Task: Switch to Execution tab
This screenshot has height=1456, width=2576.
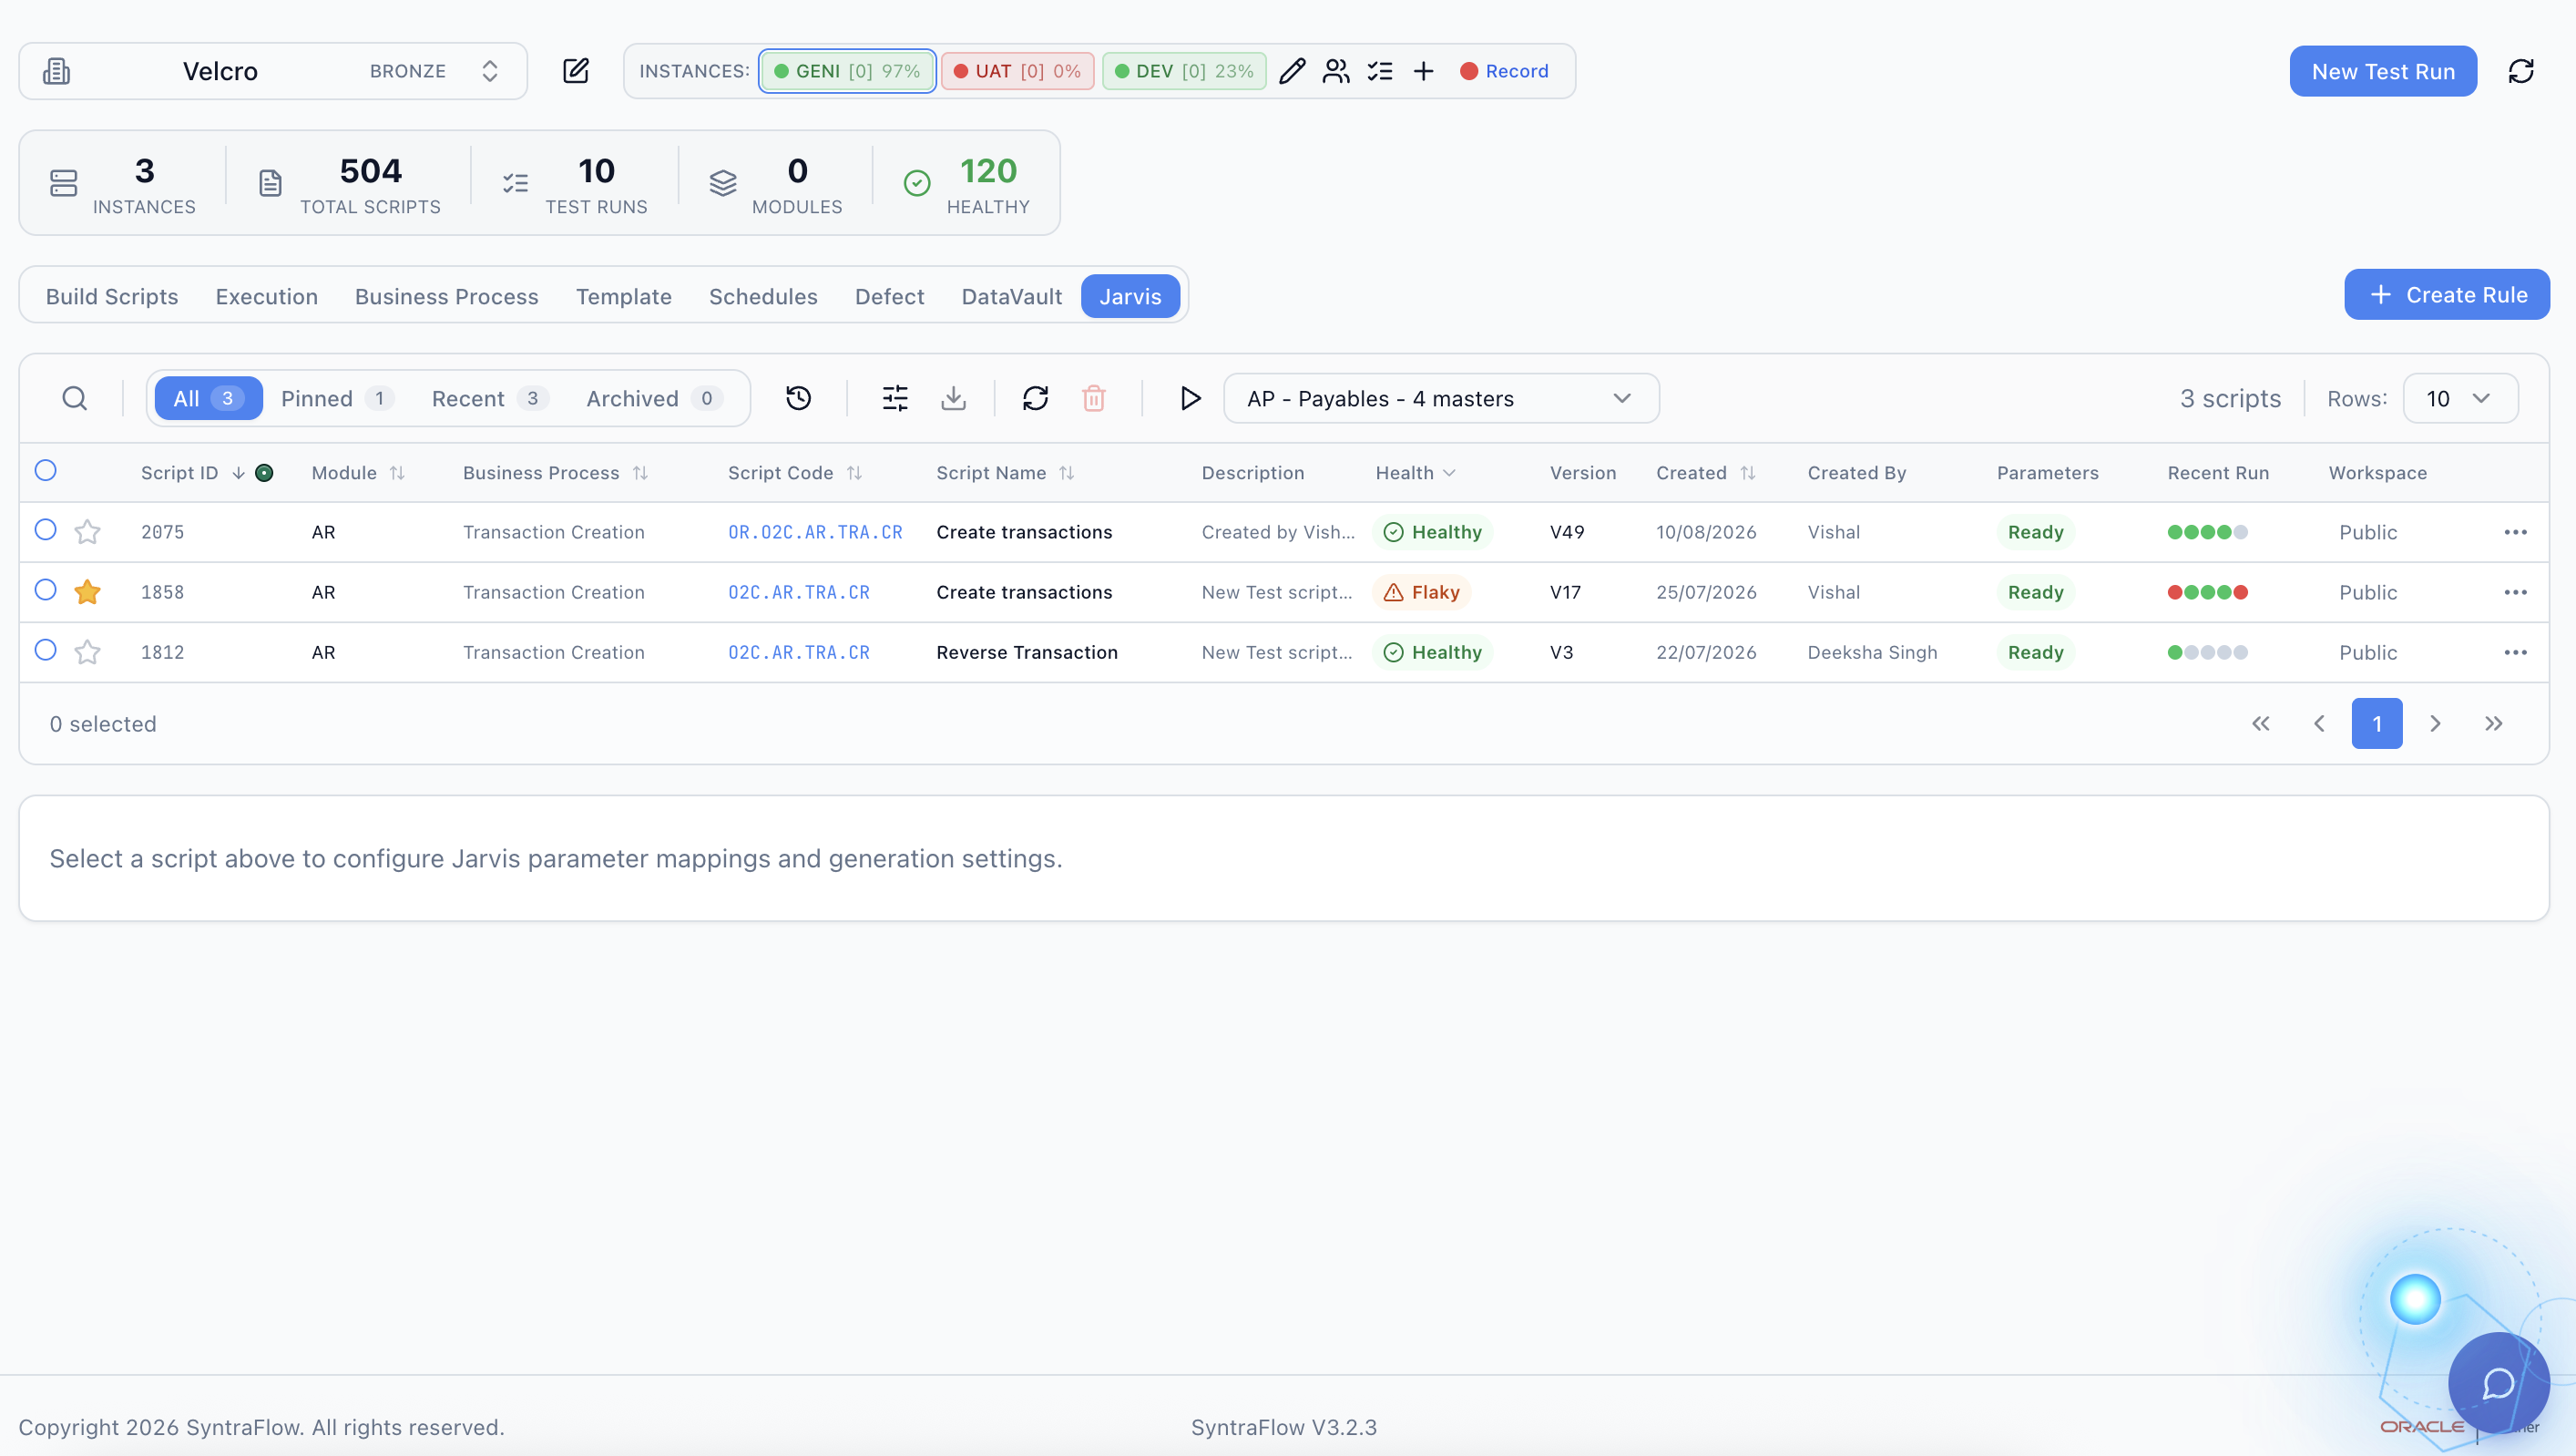Action: click(x=267, y=296)
